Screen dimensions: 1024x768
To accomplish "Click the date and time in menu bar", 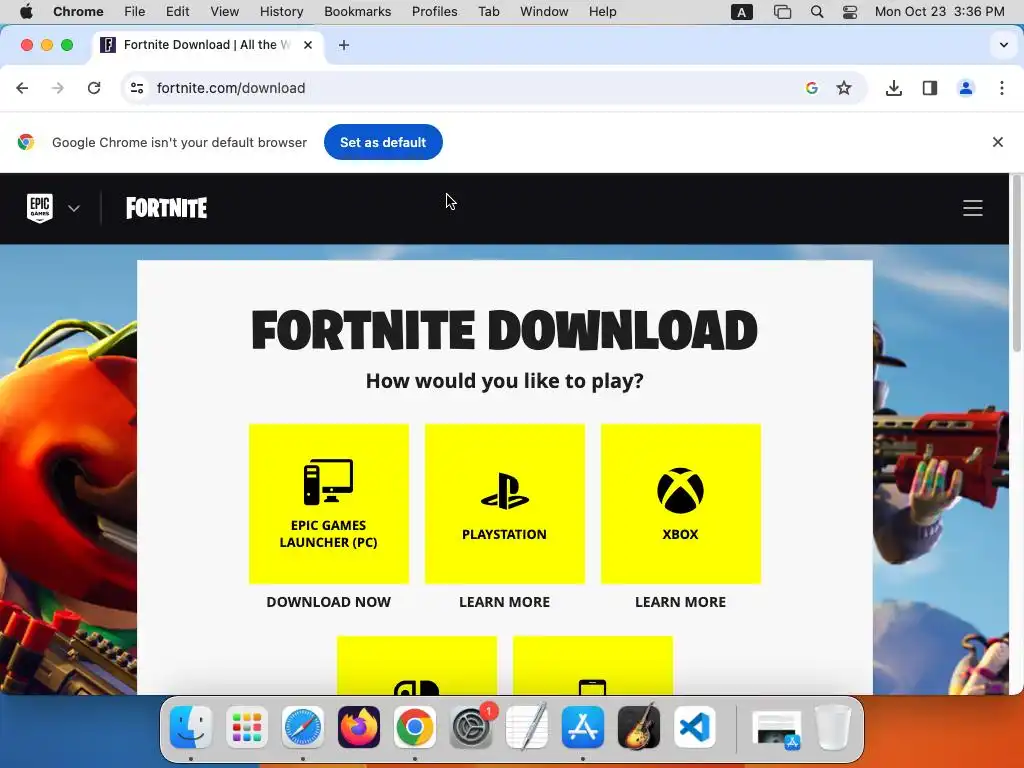I will point(939,12).
